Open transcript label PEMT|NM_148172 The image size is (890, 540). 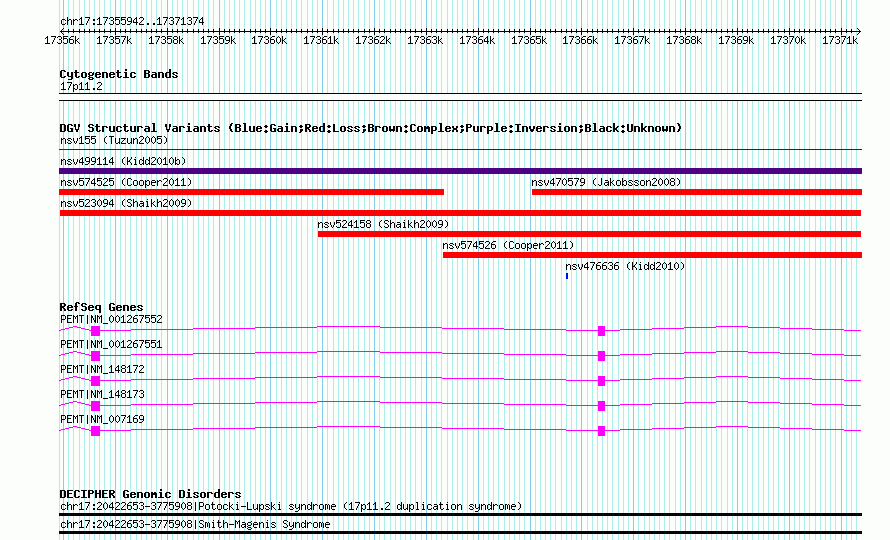coord(102,370)
